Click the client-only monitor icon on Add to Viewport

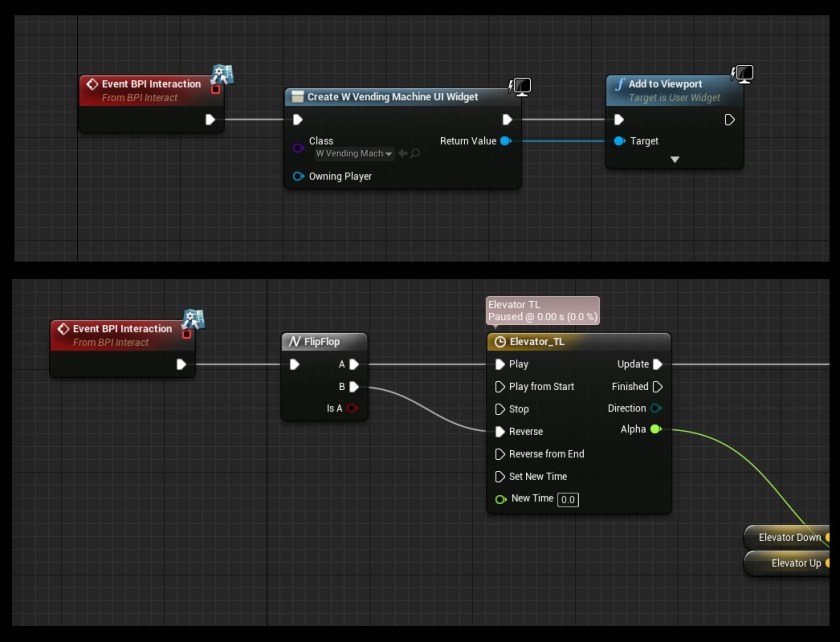tap(743, 73)
